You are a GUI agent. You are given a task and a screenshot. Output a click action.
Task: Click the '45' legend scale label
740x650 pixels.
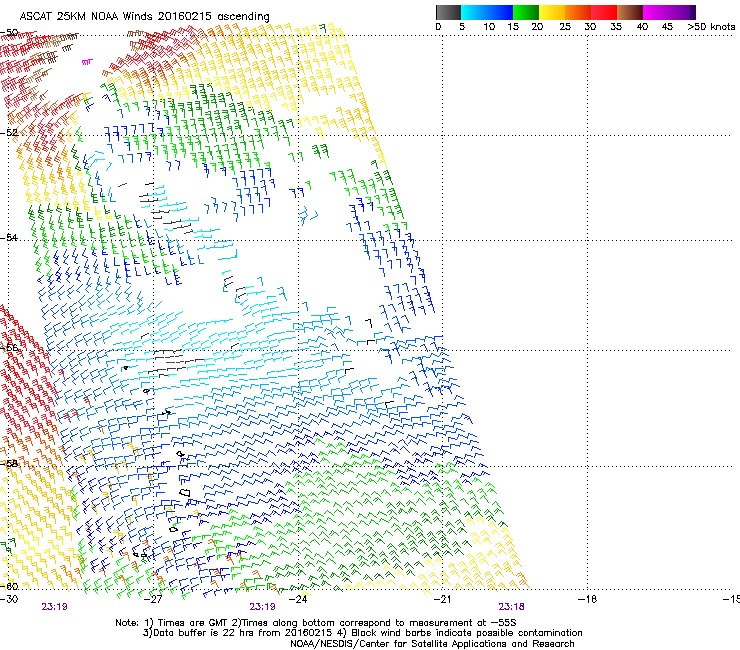667,27
